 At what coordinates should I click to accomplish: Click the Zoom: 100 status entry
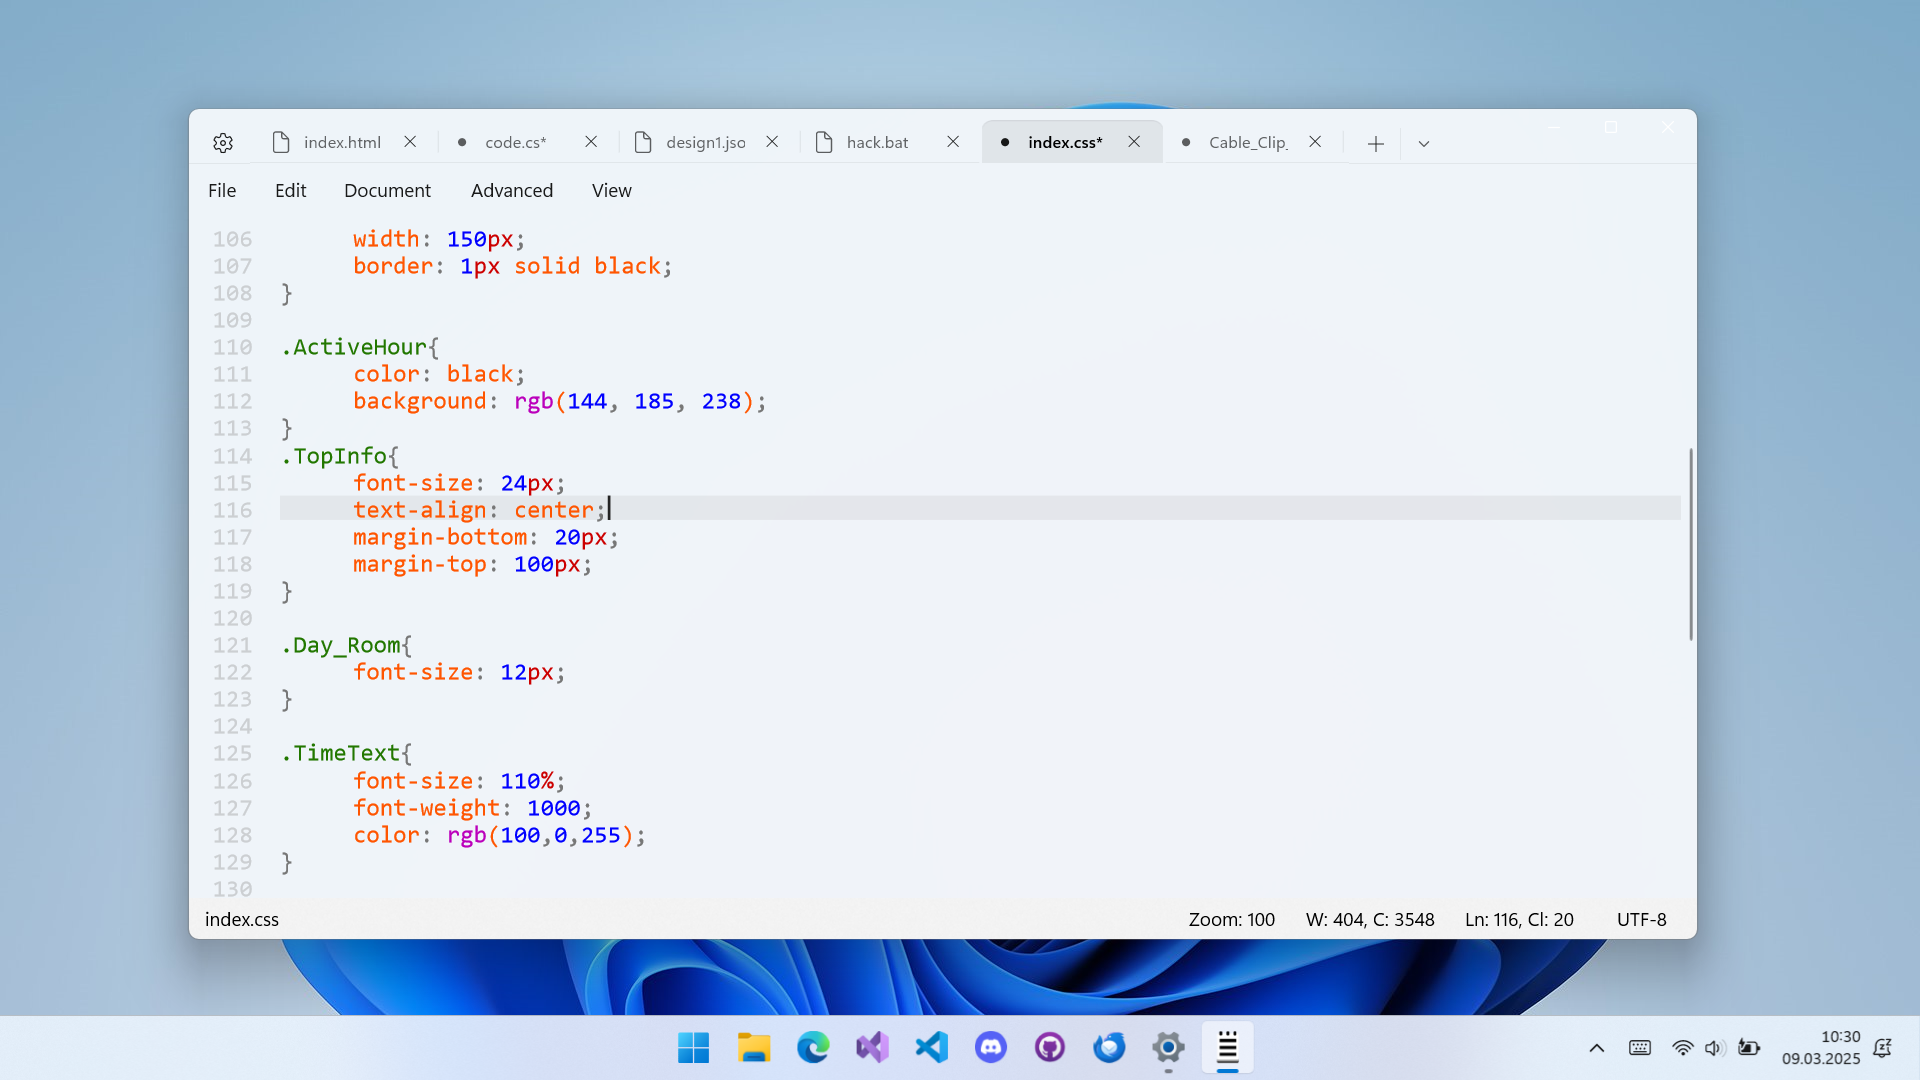[x=1232, y=920]
